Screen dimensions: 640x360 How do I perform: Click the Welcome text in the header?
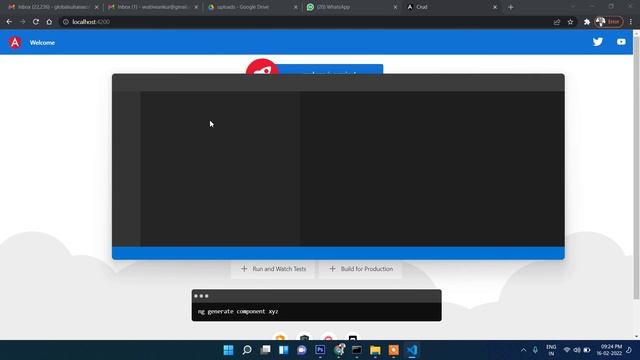42,42
